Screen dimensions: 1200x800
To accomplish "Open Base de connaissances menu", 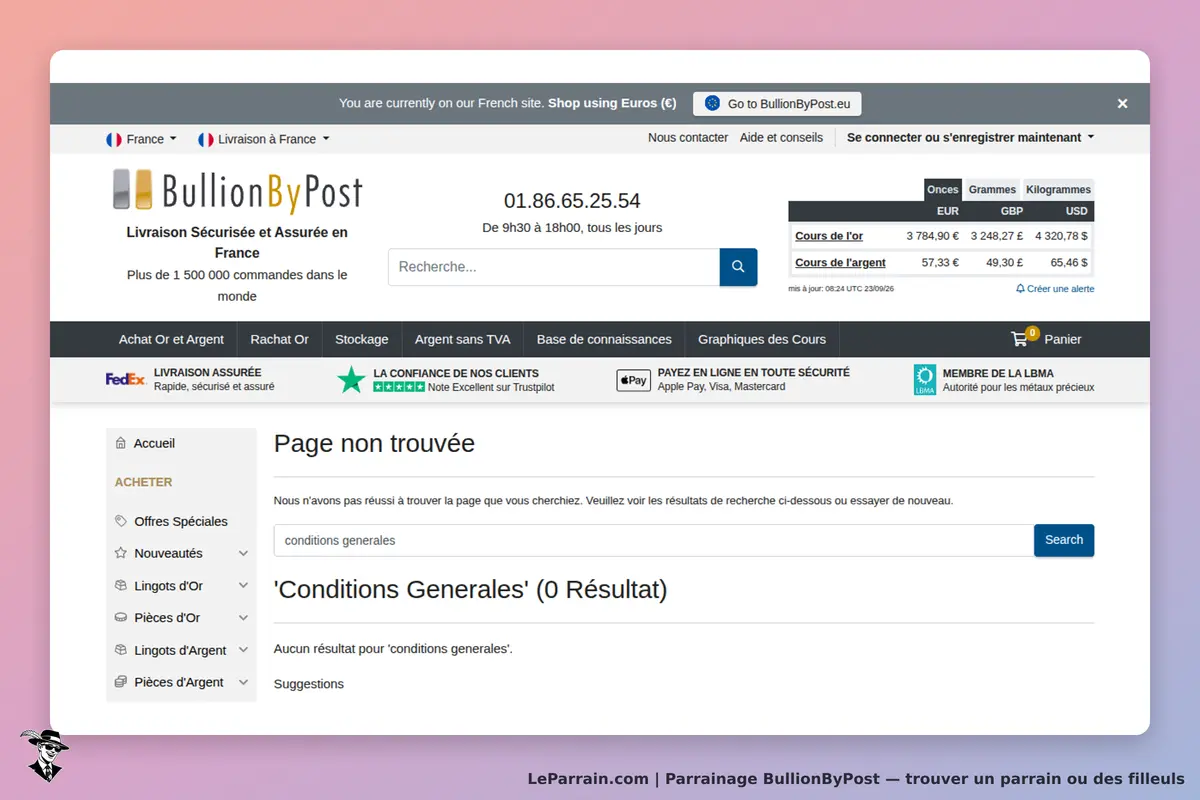I will 604,339.
